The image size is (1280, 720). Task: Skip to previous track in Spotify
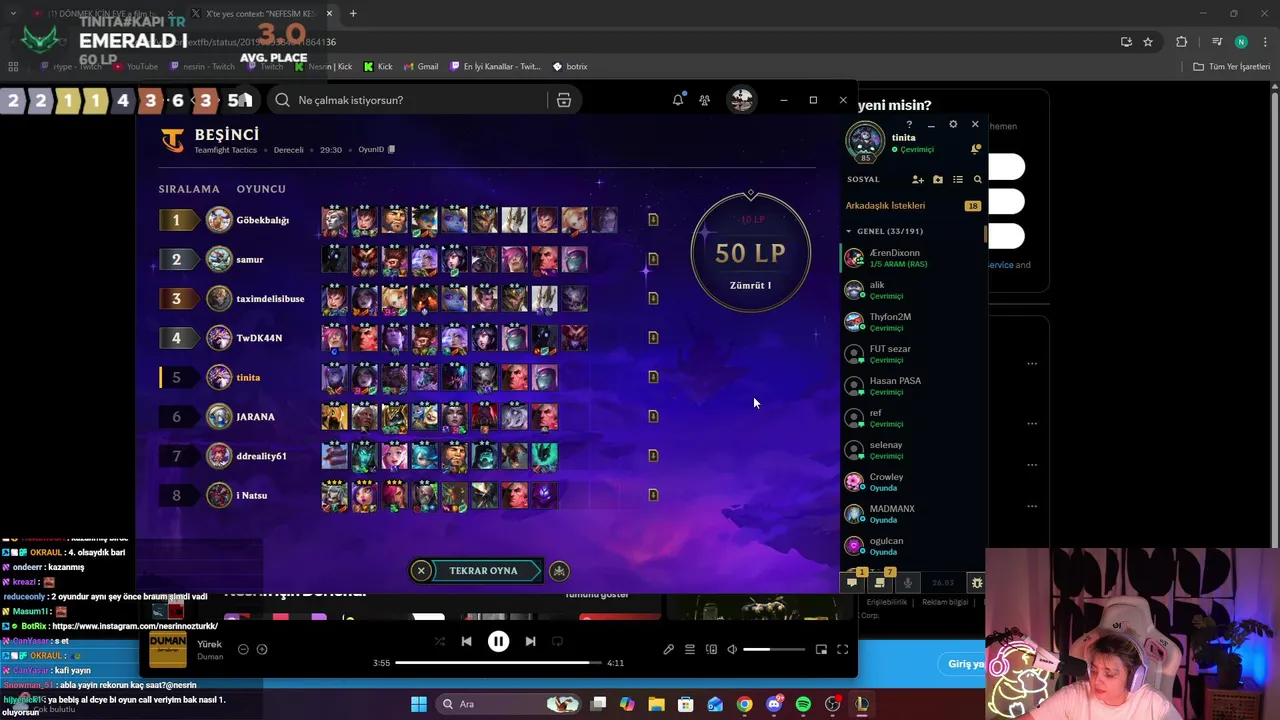click(466, 642)
